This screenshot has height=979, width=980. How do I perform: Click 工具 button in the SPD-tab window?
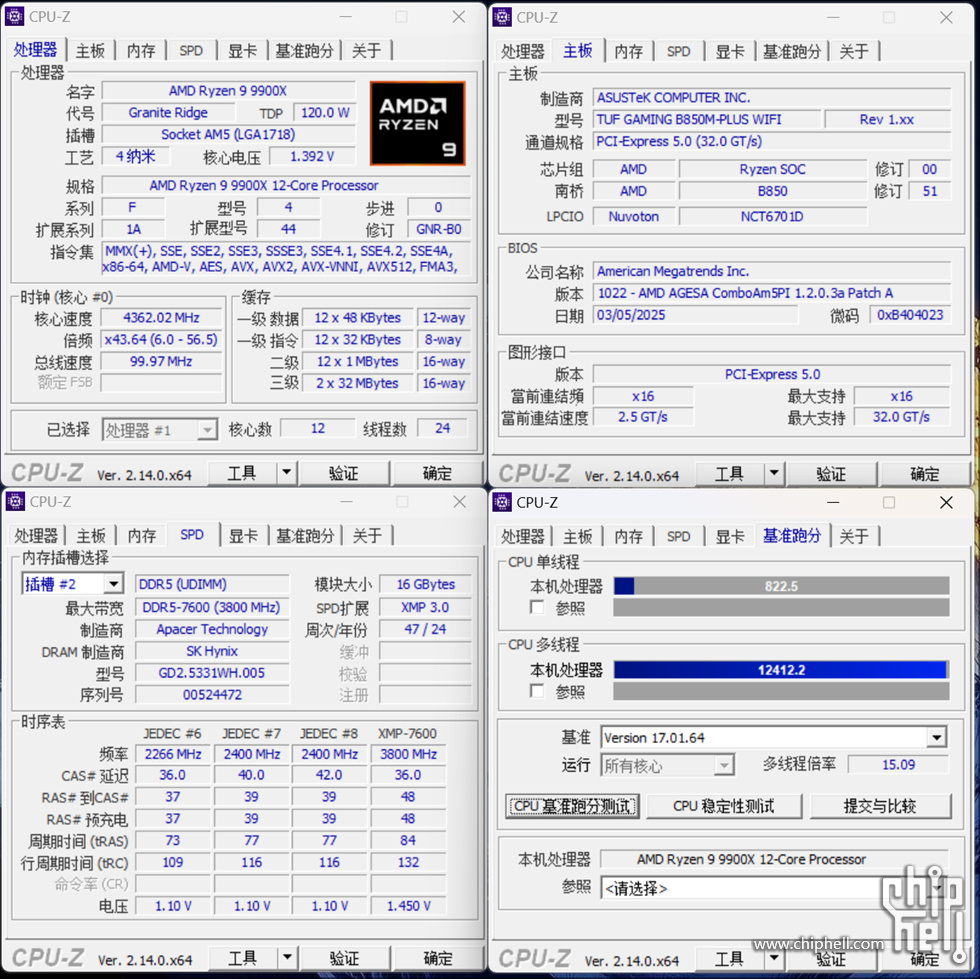click(x=242, y=957)
